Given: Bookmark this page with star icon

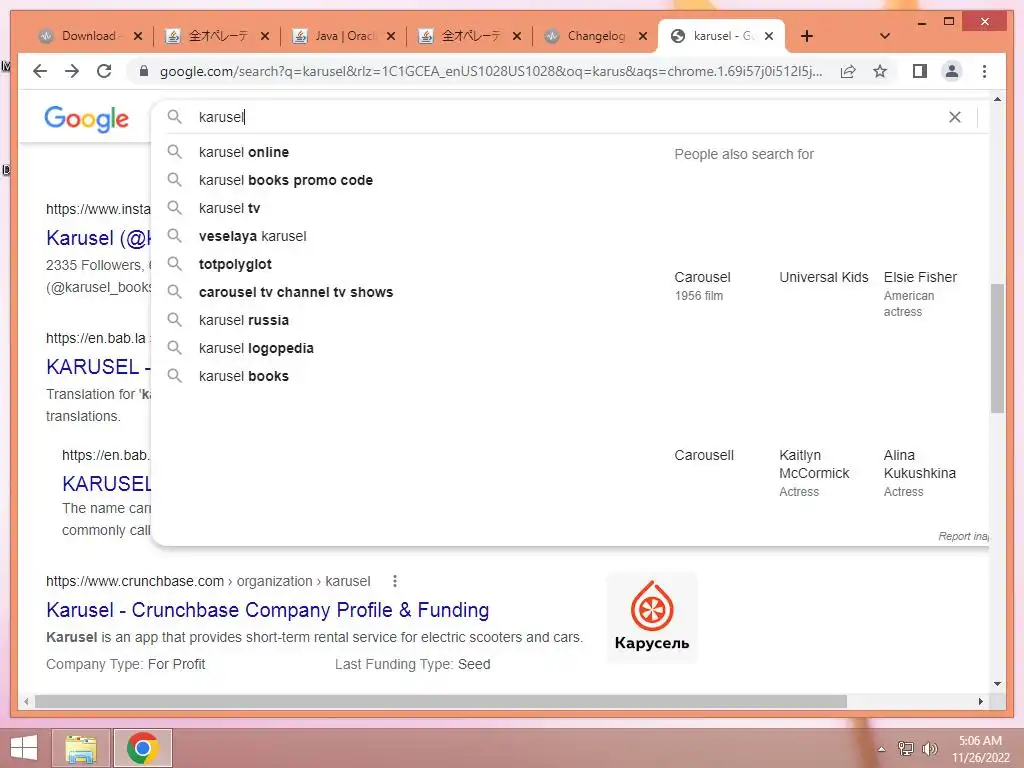Looking at the screenshot, I should point(880,71).
